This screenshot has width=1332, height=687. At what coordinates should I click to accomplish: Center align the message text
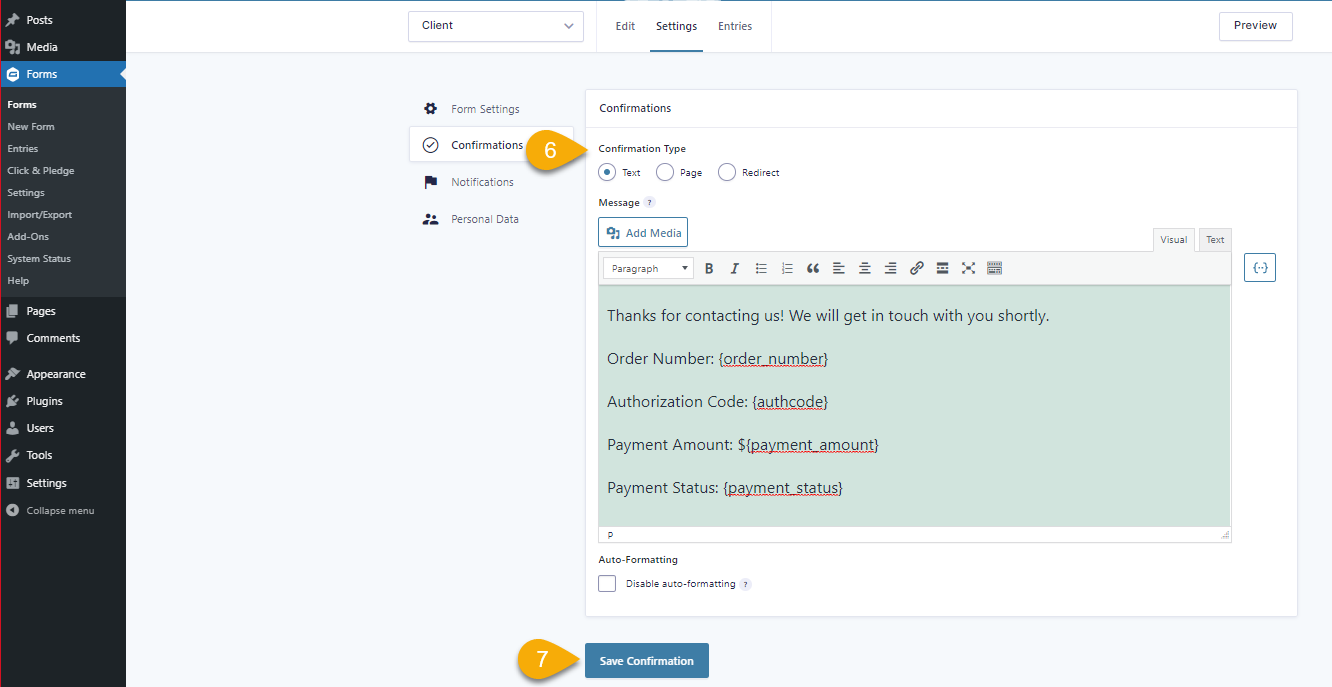click(x=865, y=268)
